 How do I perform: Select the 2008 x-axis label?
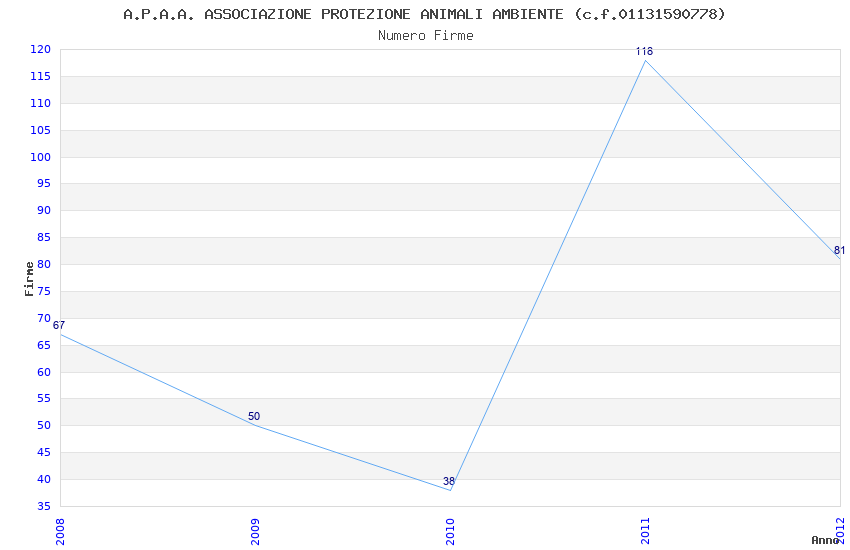click(60, 532)
